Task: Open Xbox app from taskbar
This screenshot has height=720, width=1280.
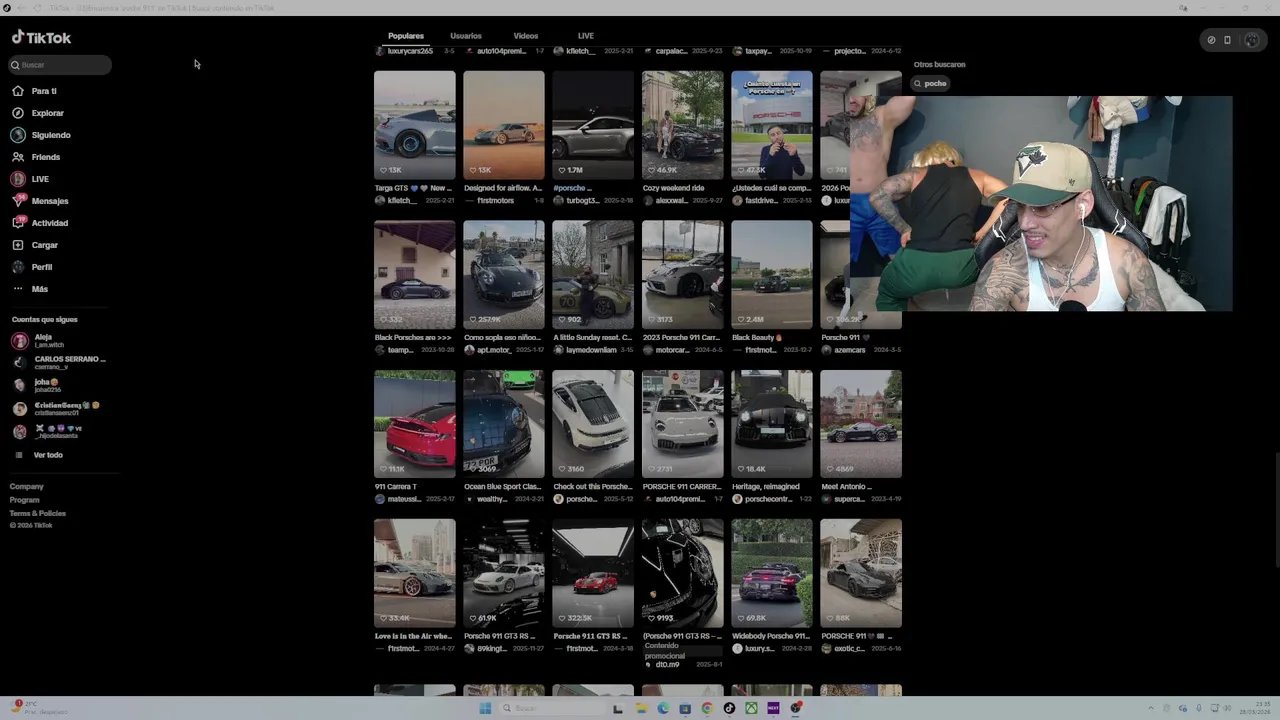Action: pyautogui.click(x=751, y=708)
